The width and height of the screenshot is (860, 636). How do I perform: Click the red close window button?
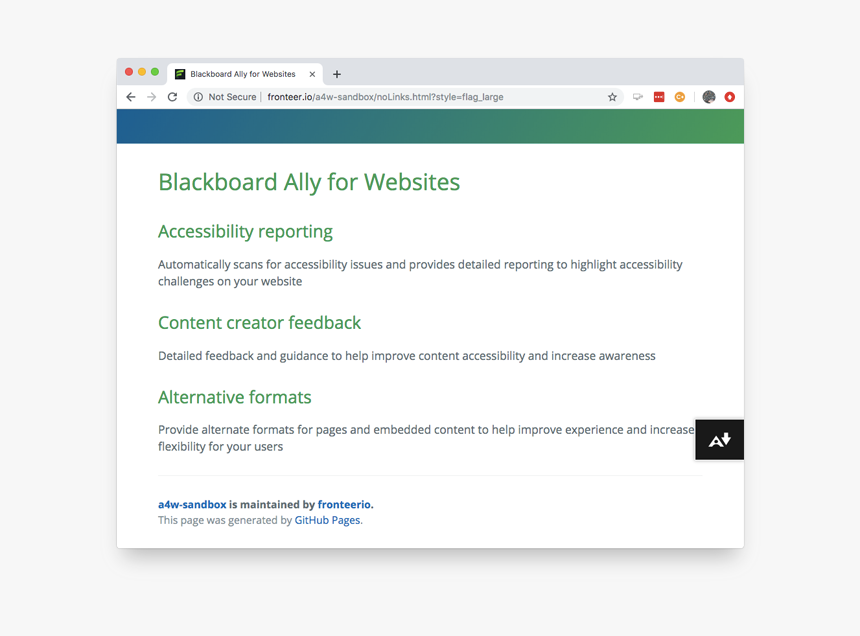[129, 72]
